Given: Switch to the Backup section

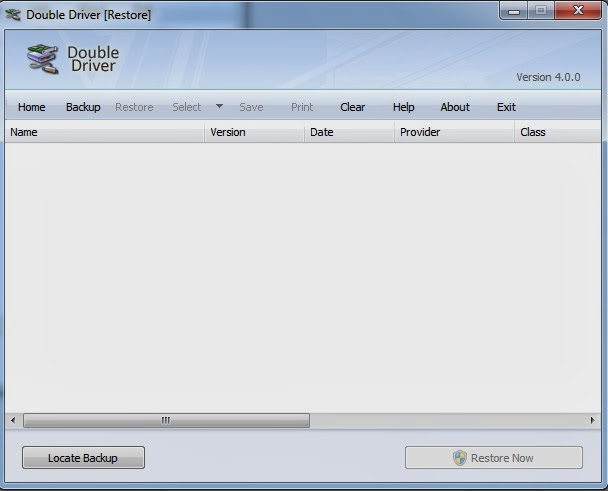Looking at the screenshot, I should [83, 107].
